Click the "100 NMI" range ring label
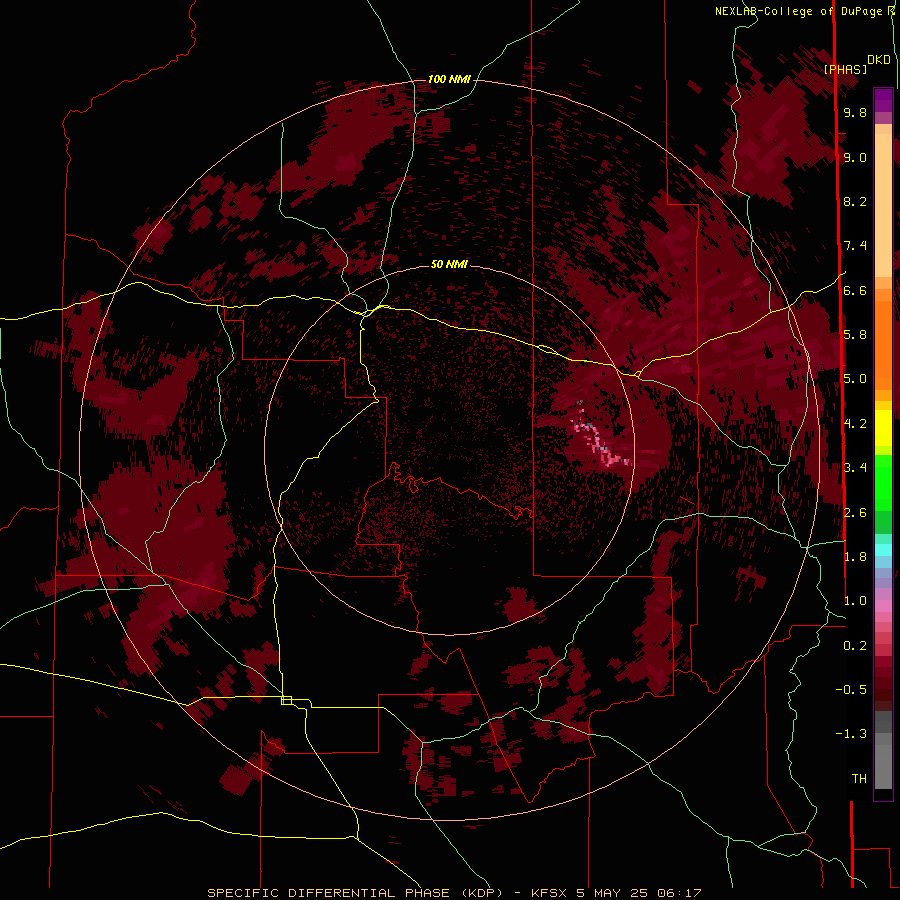The image size is (900, 900). 449,79
